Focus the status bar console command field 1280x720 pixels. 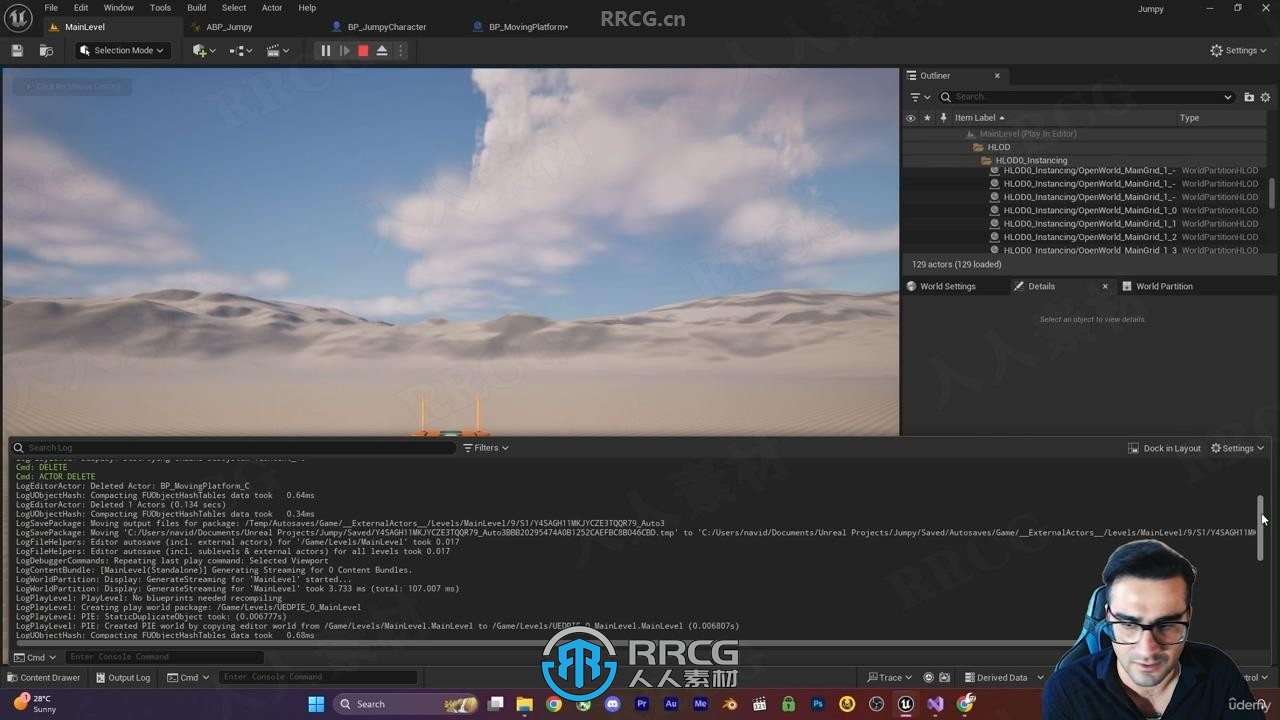(x=317, y=677)
